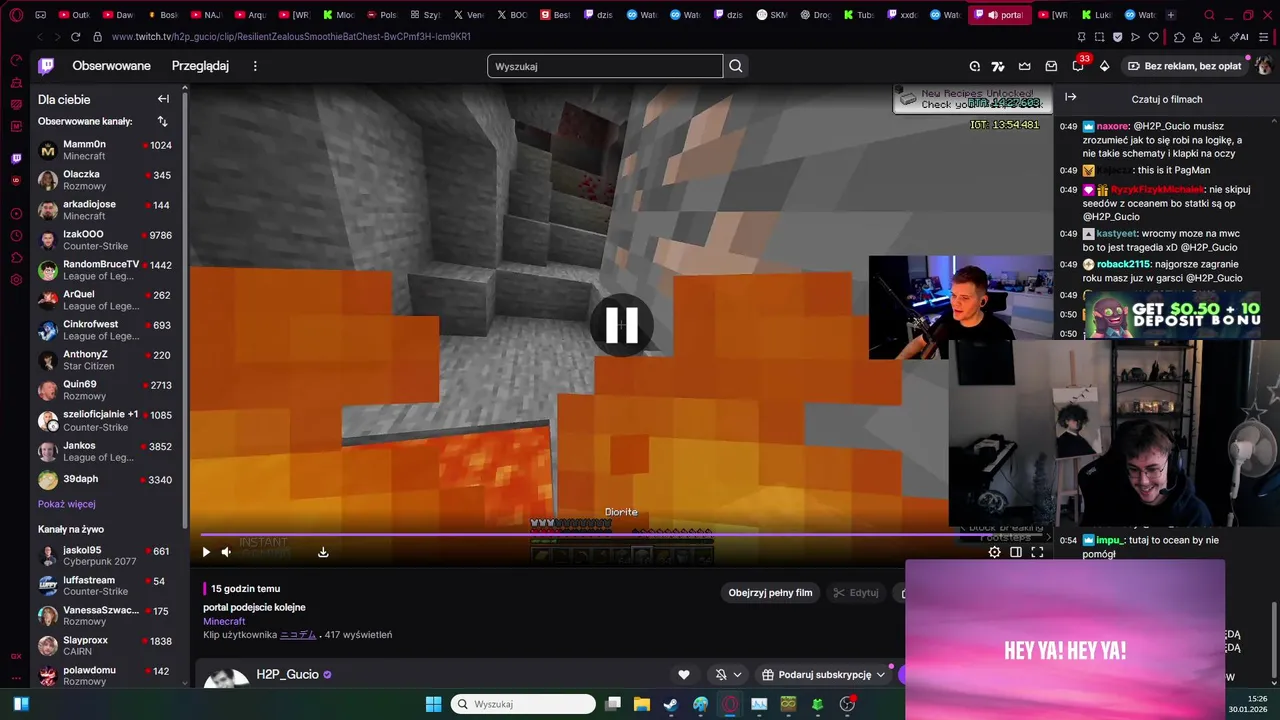Screen dimensions: 1280x720
Task: Open RandomBruceTV channel in sidebar
Action: [x=105, y=270]
